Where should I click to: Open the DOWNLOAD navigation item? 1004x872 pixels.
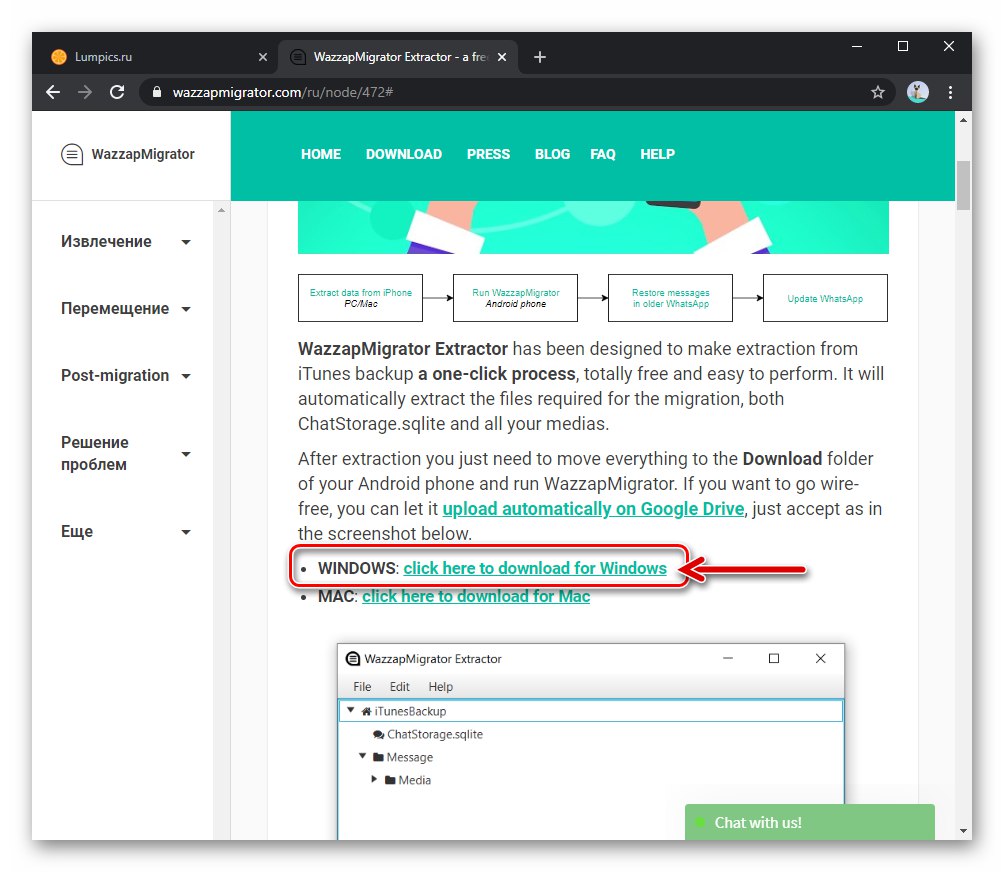(x=404, y=154)
